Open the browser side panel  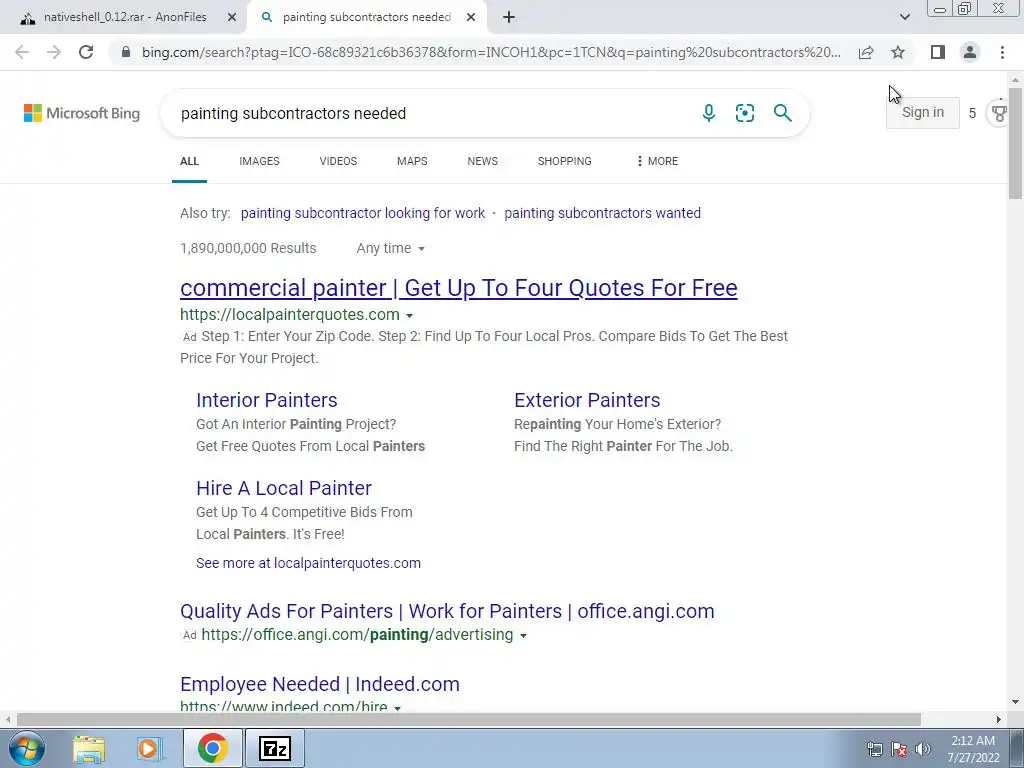point(938,52)
